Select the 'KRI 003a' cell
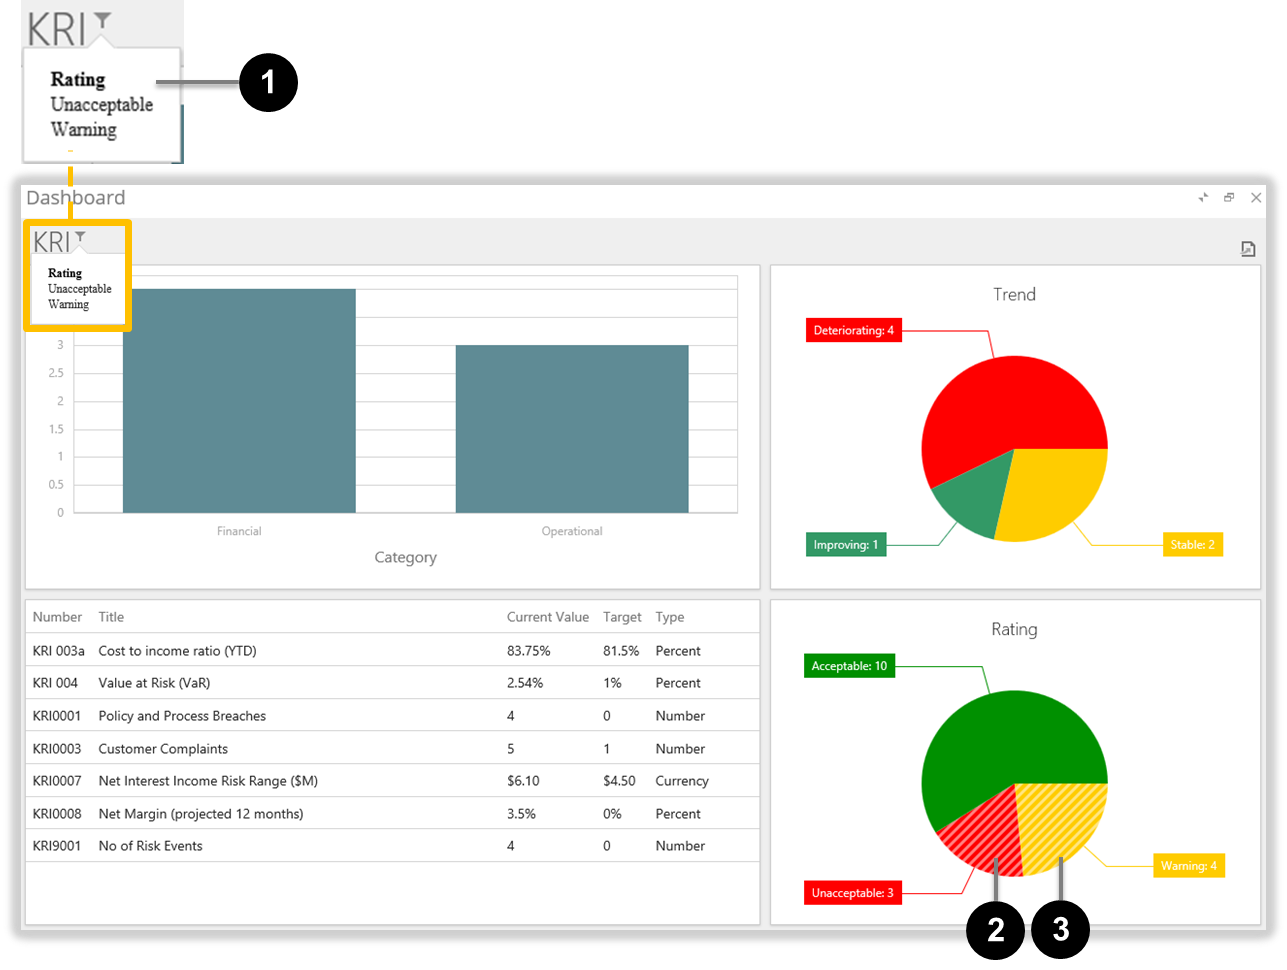 point(59,651)
